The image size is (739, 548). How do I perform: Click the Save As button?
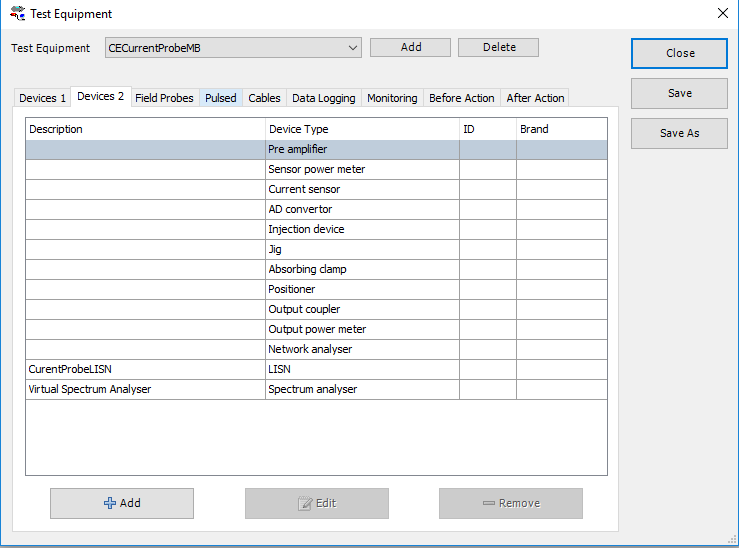(679, 133)
